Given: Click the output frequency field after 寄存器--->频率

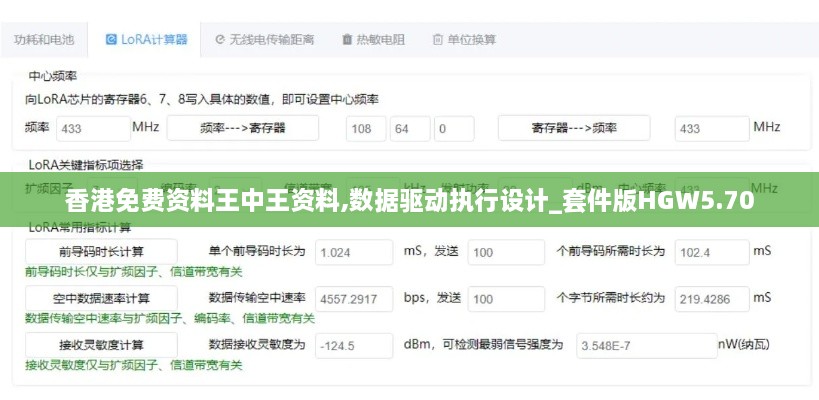Looking at the screenshot, I should point(712,128).
